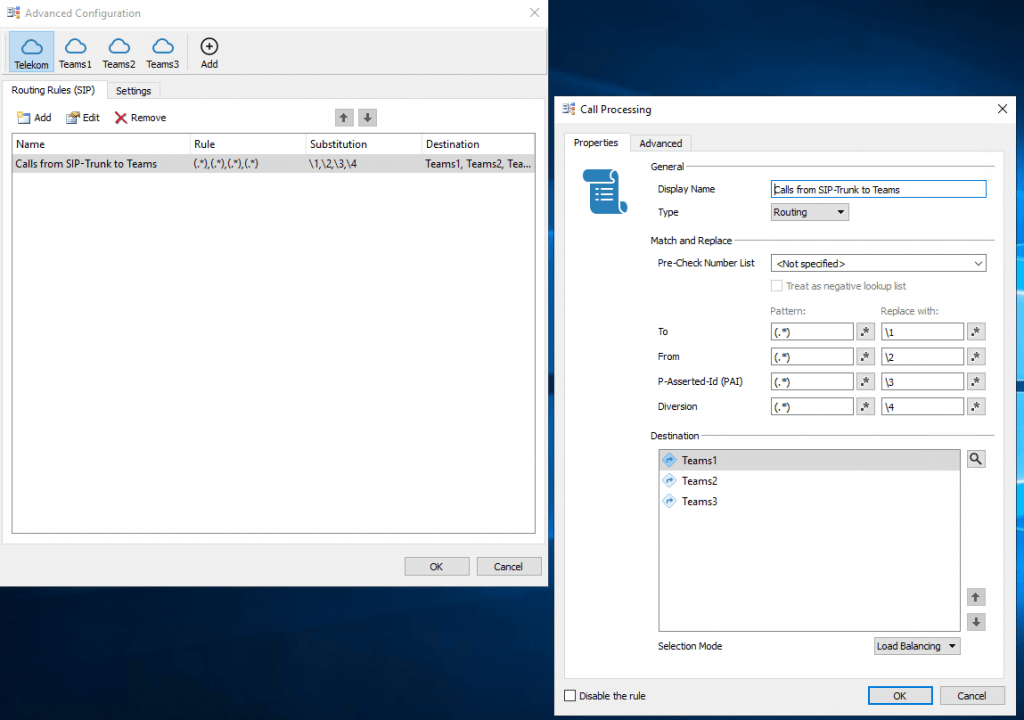Open the Type dropdown
Screen dimensions: 1024x720
tap(809, 212)
